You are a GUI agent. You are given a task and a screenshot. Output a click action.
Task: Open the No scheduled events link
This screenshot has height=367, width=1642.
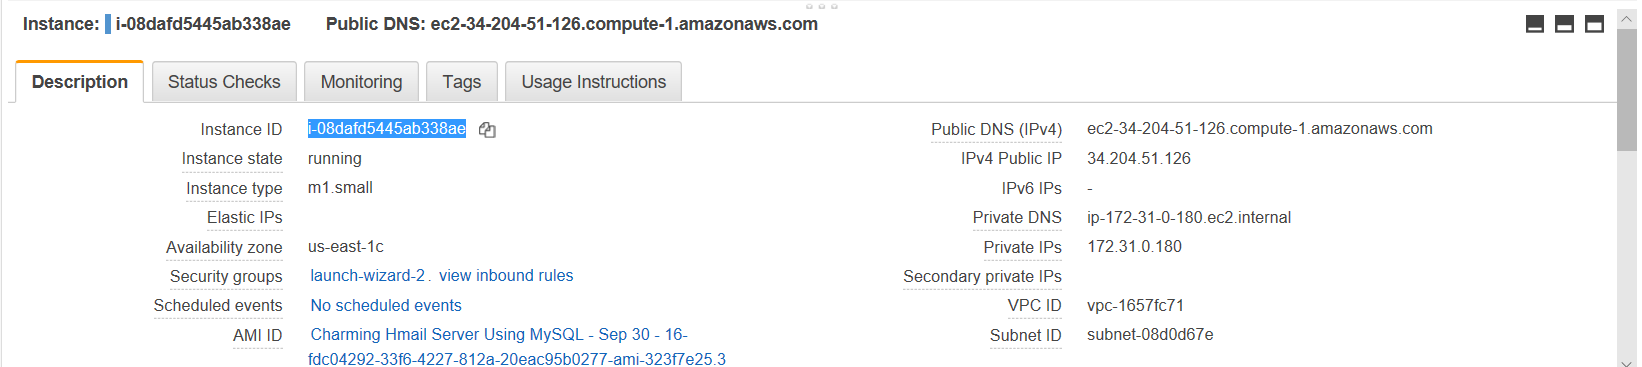pos(386,306)
